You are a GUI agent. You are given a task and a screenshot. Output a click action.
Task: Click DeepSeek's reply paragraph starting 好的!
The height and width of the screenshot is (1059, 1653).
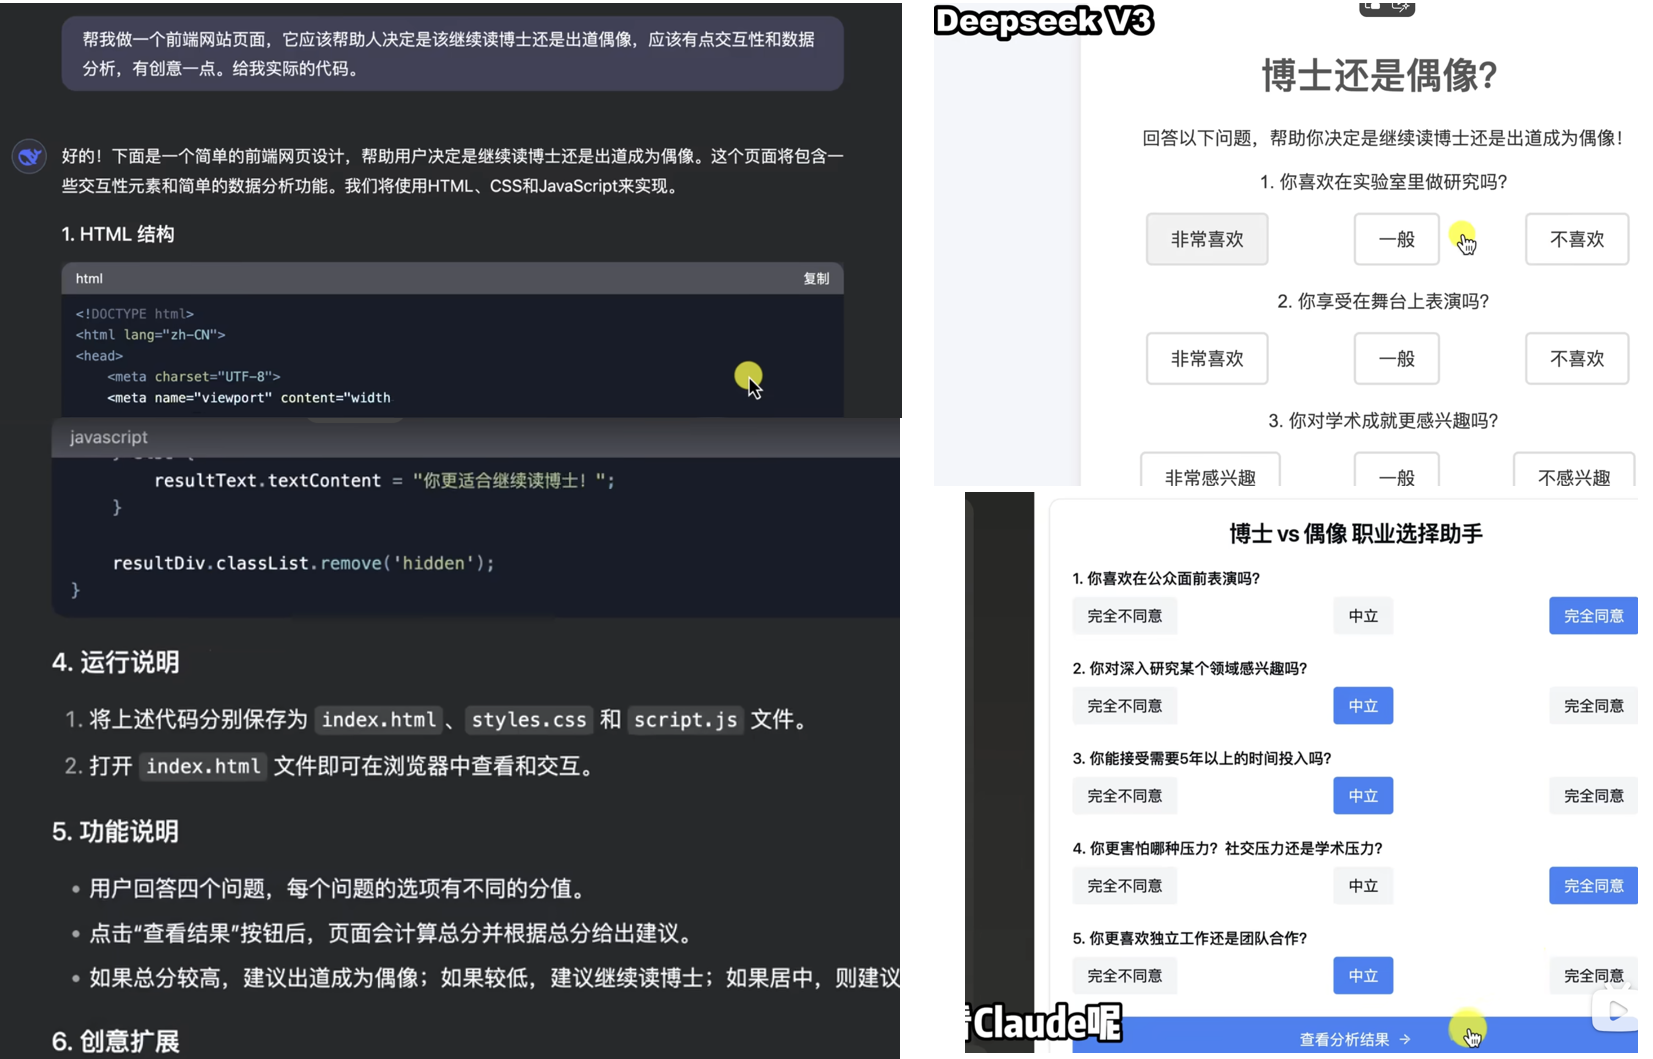coord(453,171)
